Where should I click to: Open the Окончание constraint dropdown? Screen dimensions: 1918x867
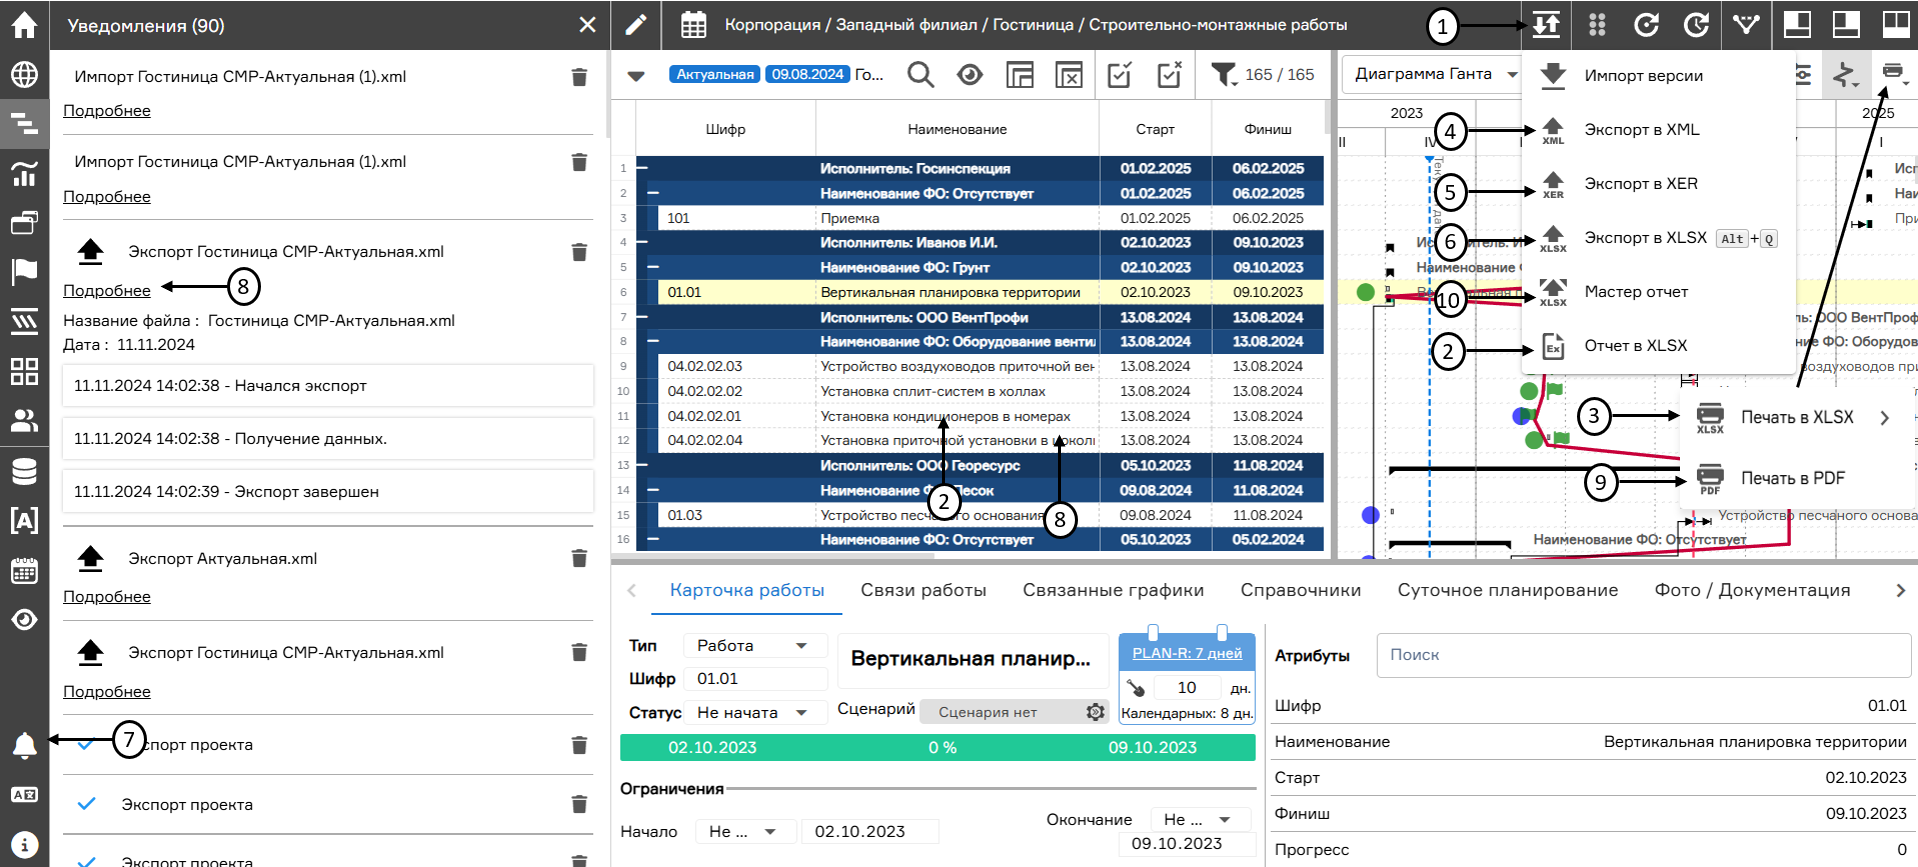pyautogui.click(x=1200, y=820)
